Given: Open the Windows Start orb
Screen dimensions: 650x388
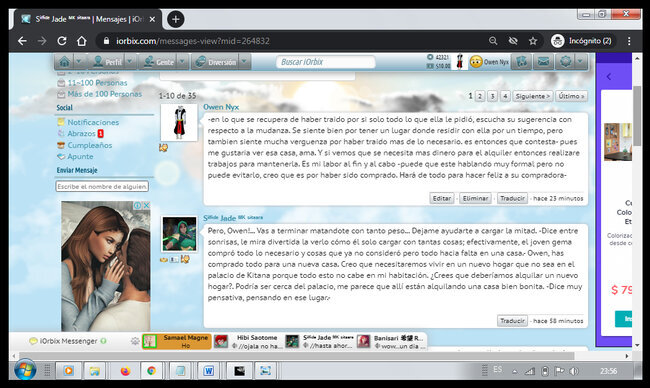Looking at the screenshot, I should click(x=25, y=370).
